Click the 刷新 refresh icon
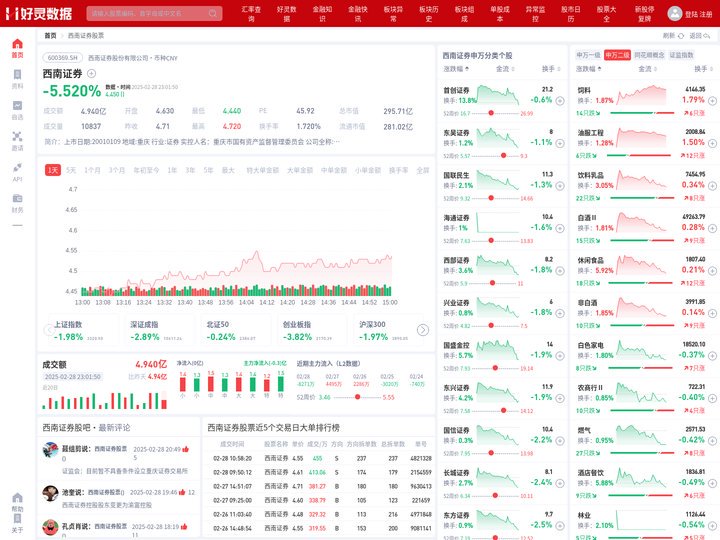This screenshot has height=540, width=720. point(681,35)
